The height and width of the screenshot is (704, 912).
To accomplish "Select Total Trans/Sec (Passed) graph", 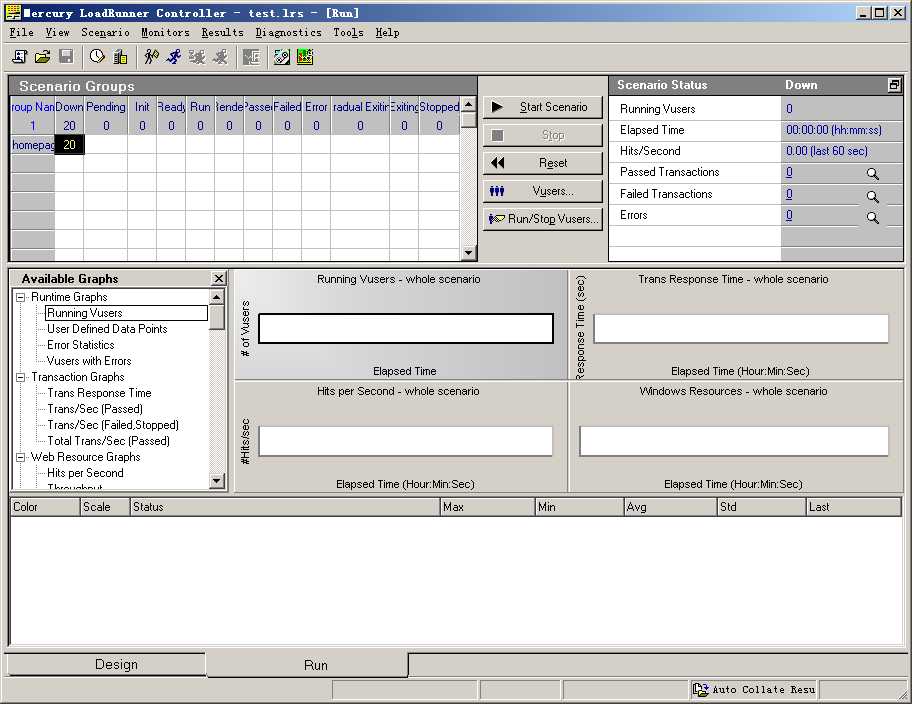I will 109,441.
